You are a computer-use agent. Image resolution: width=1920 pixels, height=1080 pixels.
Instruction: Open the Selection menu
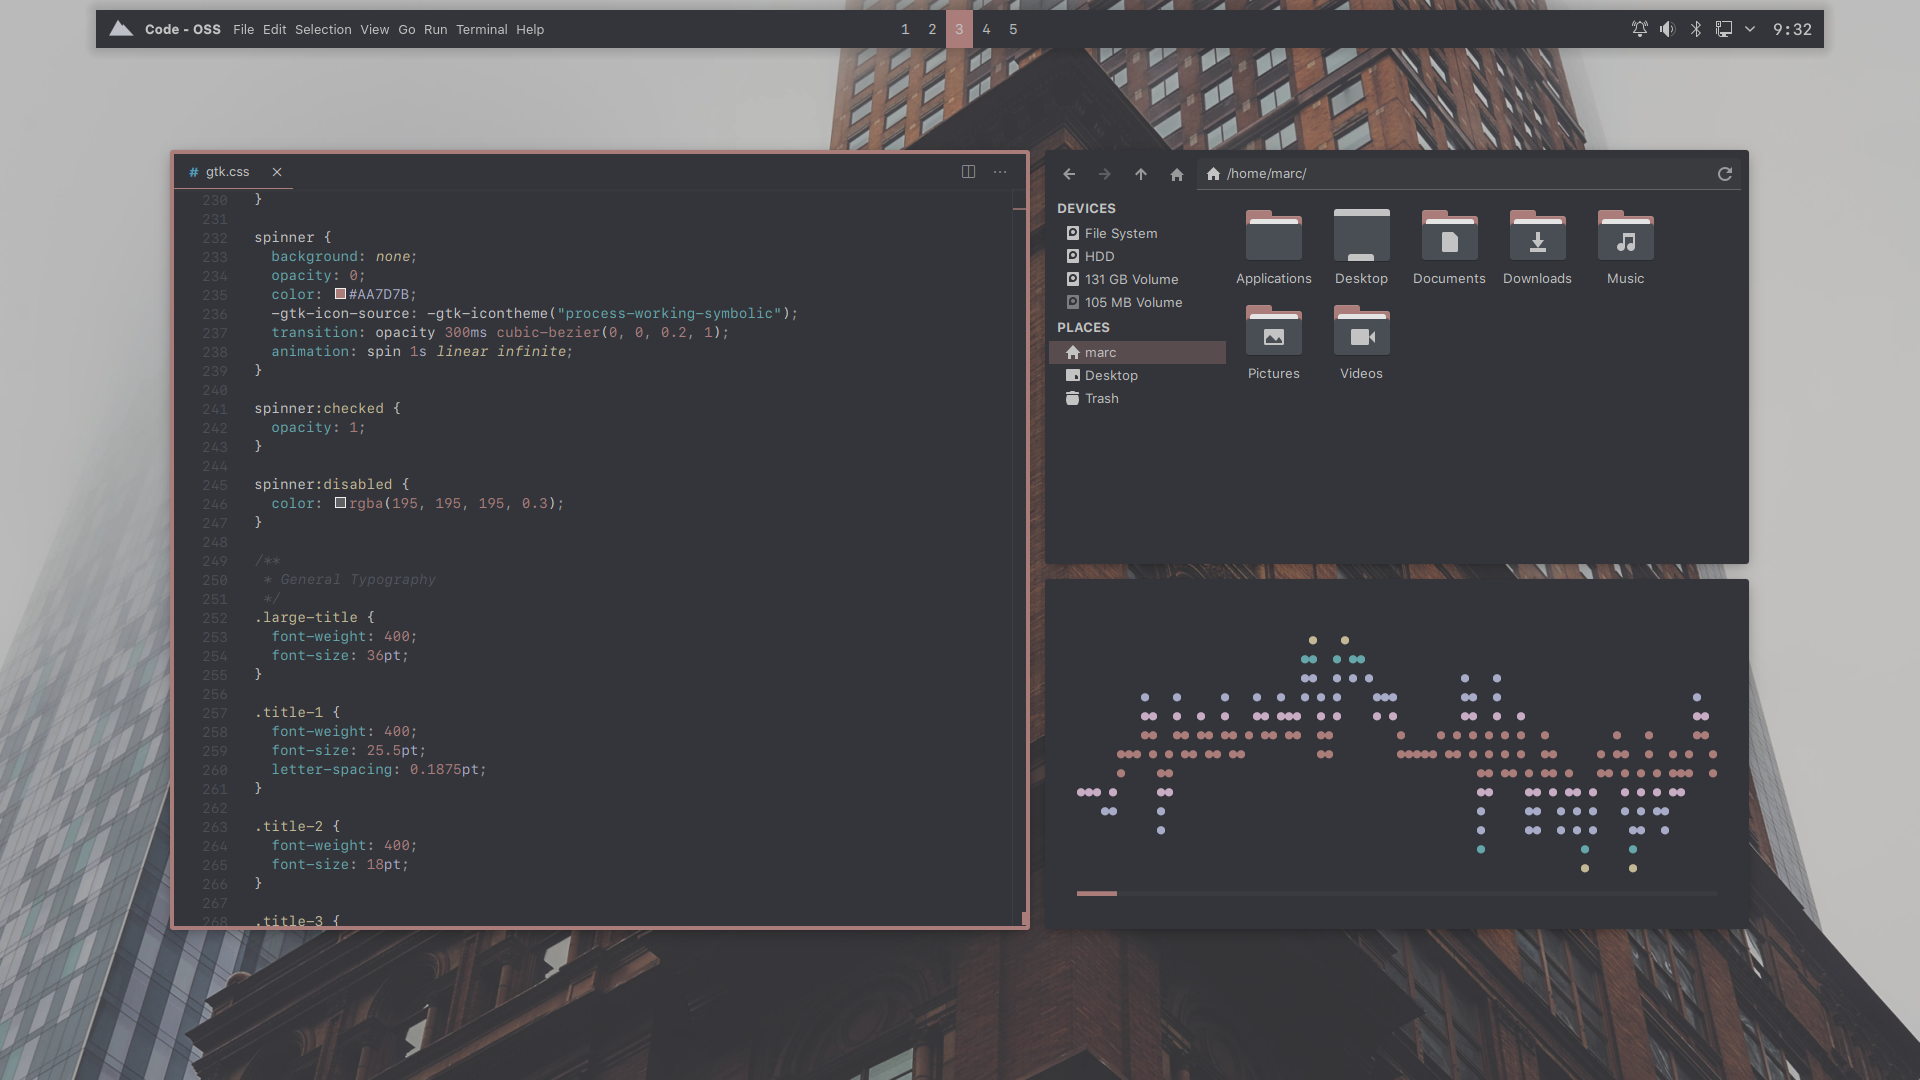coord(323,29)
